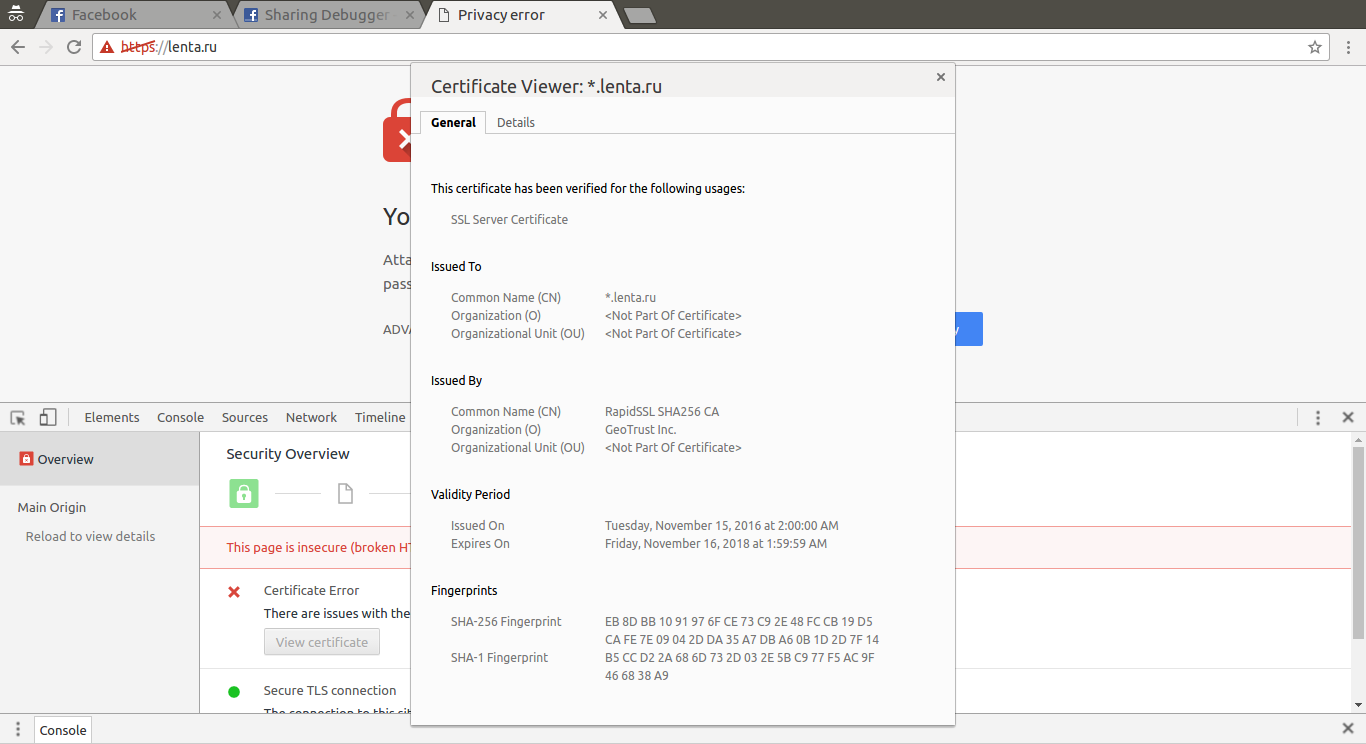Click SHA-256 Fingerprint label

pos(506,621)
